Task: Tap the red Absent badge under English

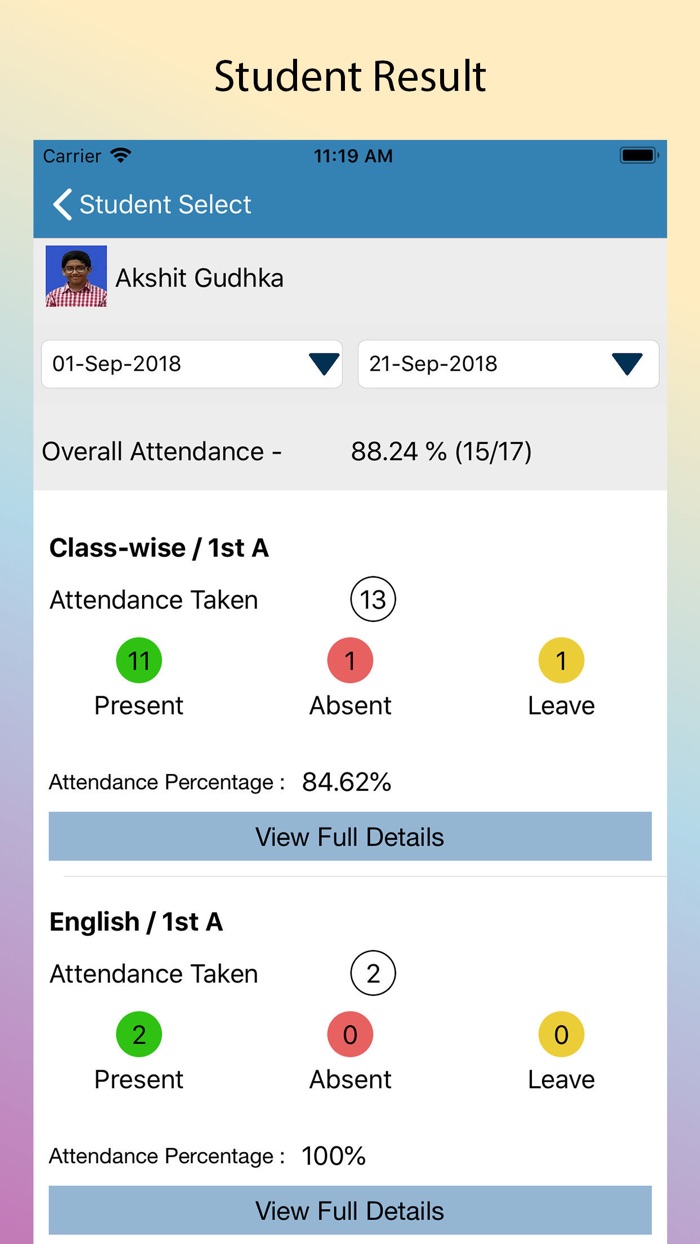Action: (350, 1035)
